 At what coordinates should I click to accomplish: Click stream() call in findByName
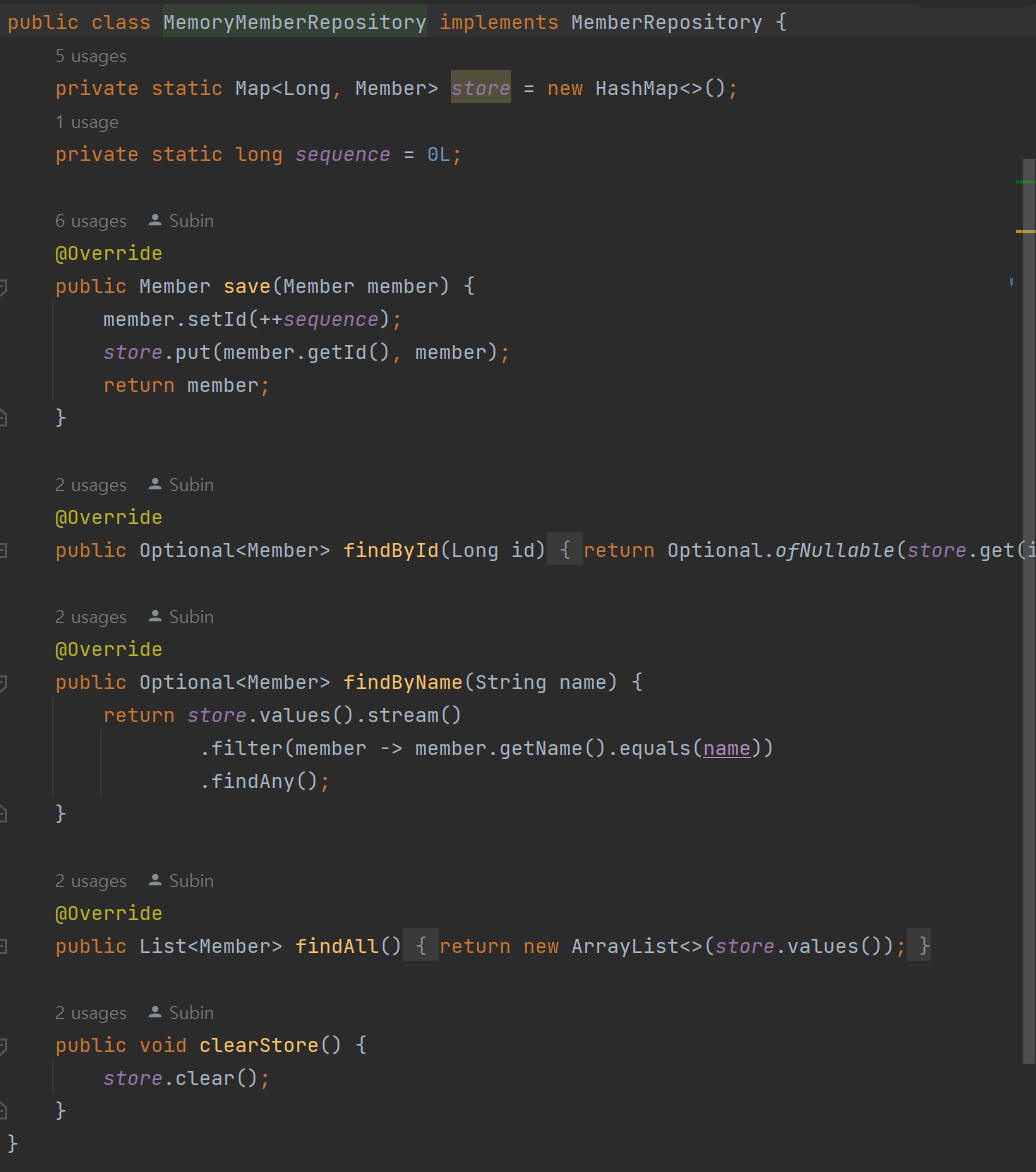(x=414, y=715)
